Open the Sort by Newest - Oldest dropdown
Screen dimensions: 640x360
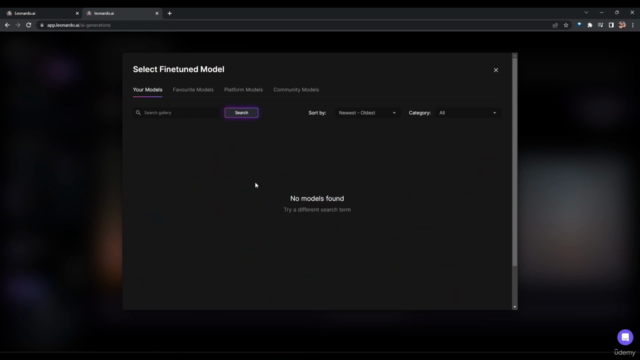(367, 113)
